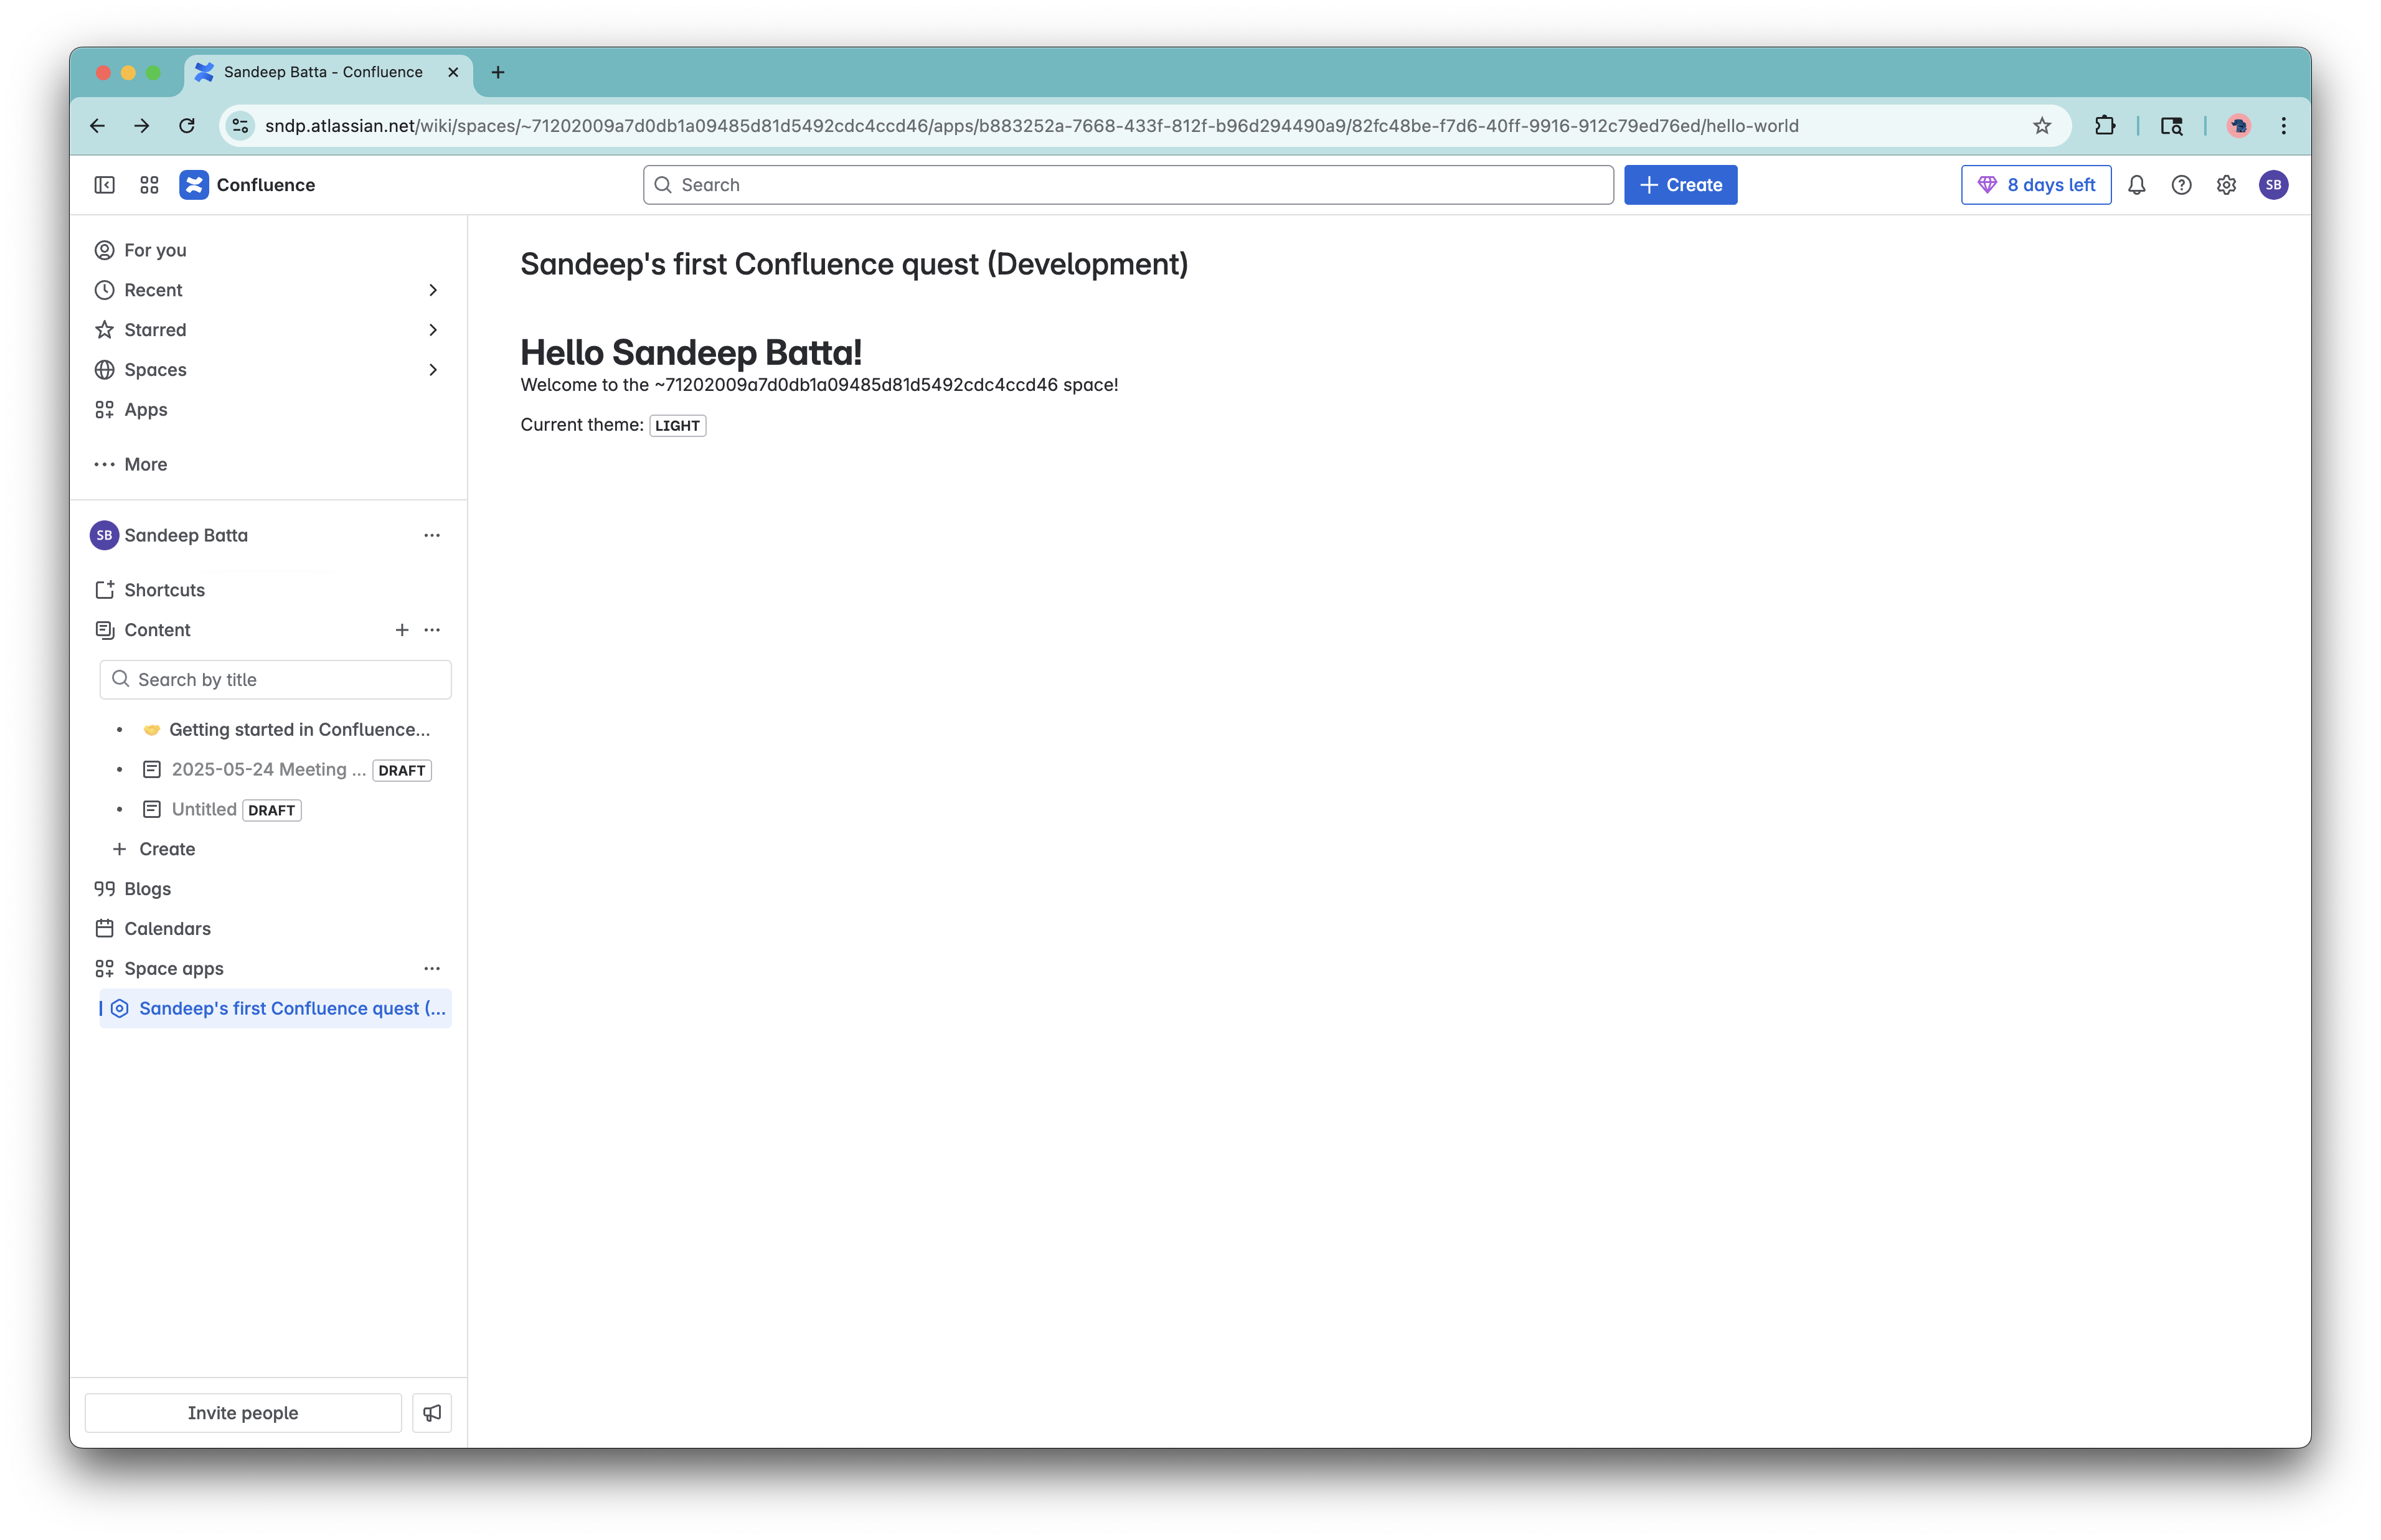Collapse the sidebar with the panel icon
This screenshot has height=1540, width=2381.
(x=104, y=185)
